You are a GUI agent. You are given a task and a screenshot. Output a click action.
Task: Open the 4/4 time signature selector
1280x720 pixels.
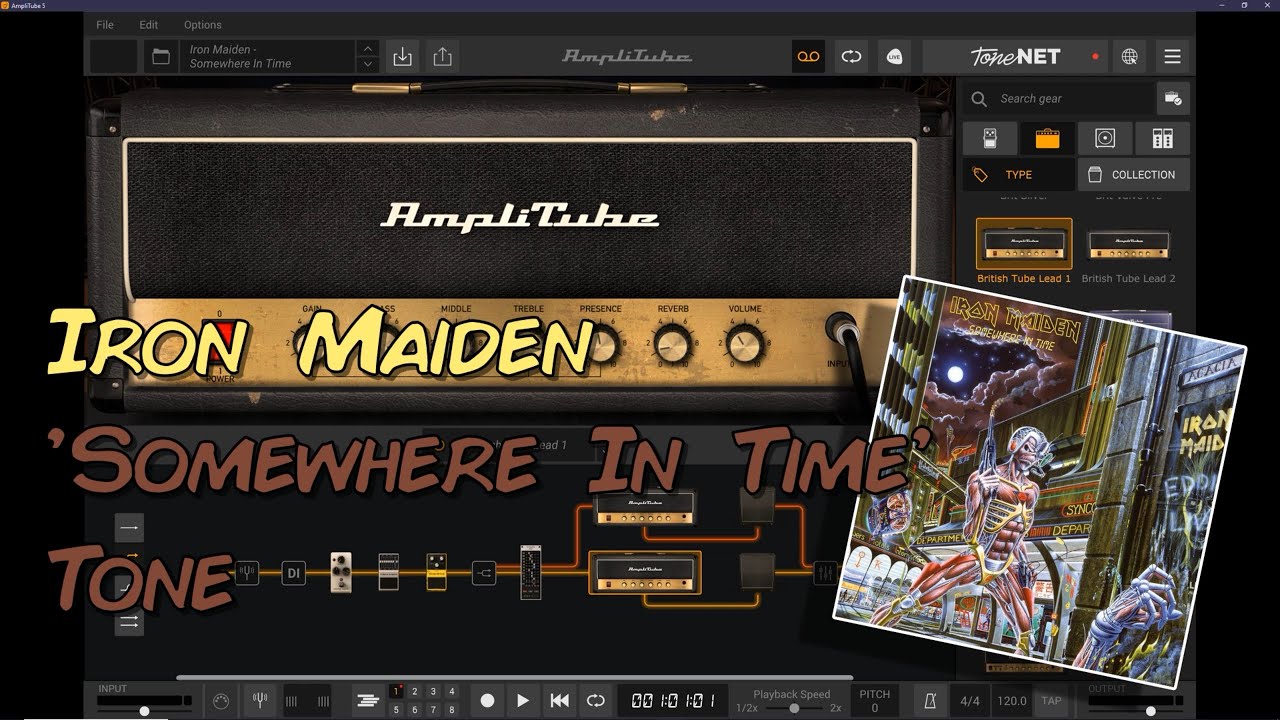point(970,701)
